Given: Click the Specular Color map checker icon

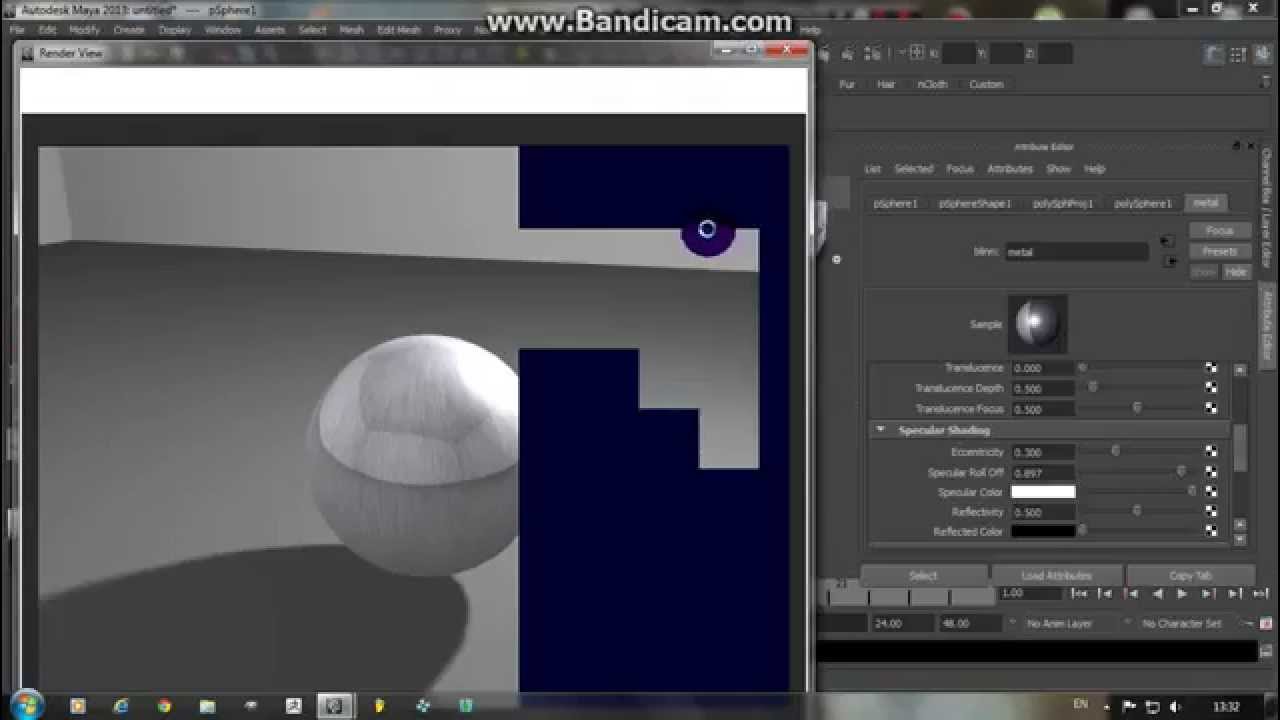Looking at the screenshot, I should click(1211, 492).
